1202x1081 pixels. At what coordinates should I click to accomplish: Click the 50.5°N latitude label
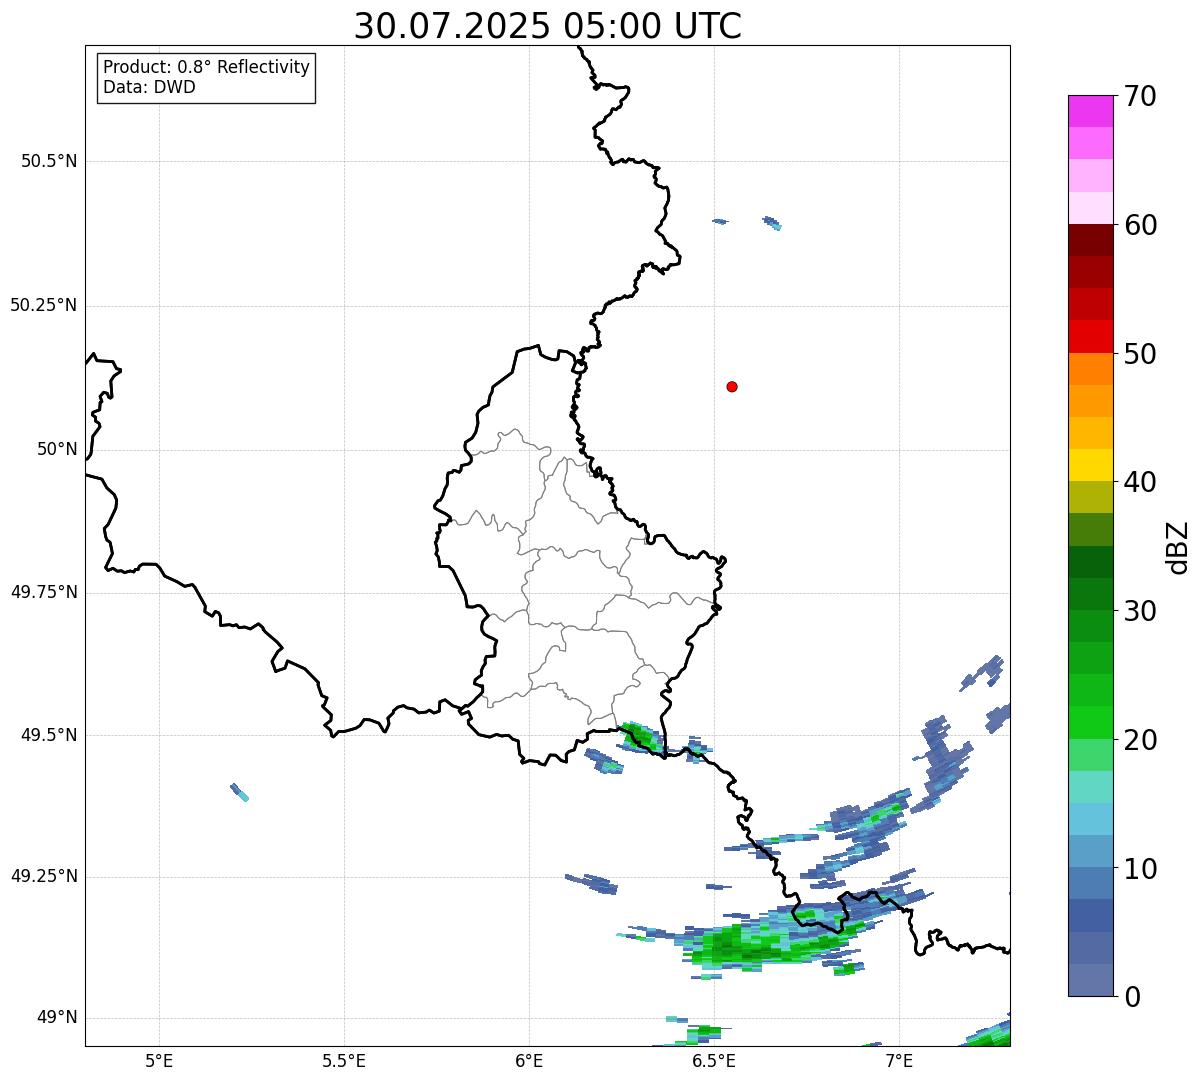49,161
